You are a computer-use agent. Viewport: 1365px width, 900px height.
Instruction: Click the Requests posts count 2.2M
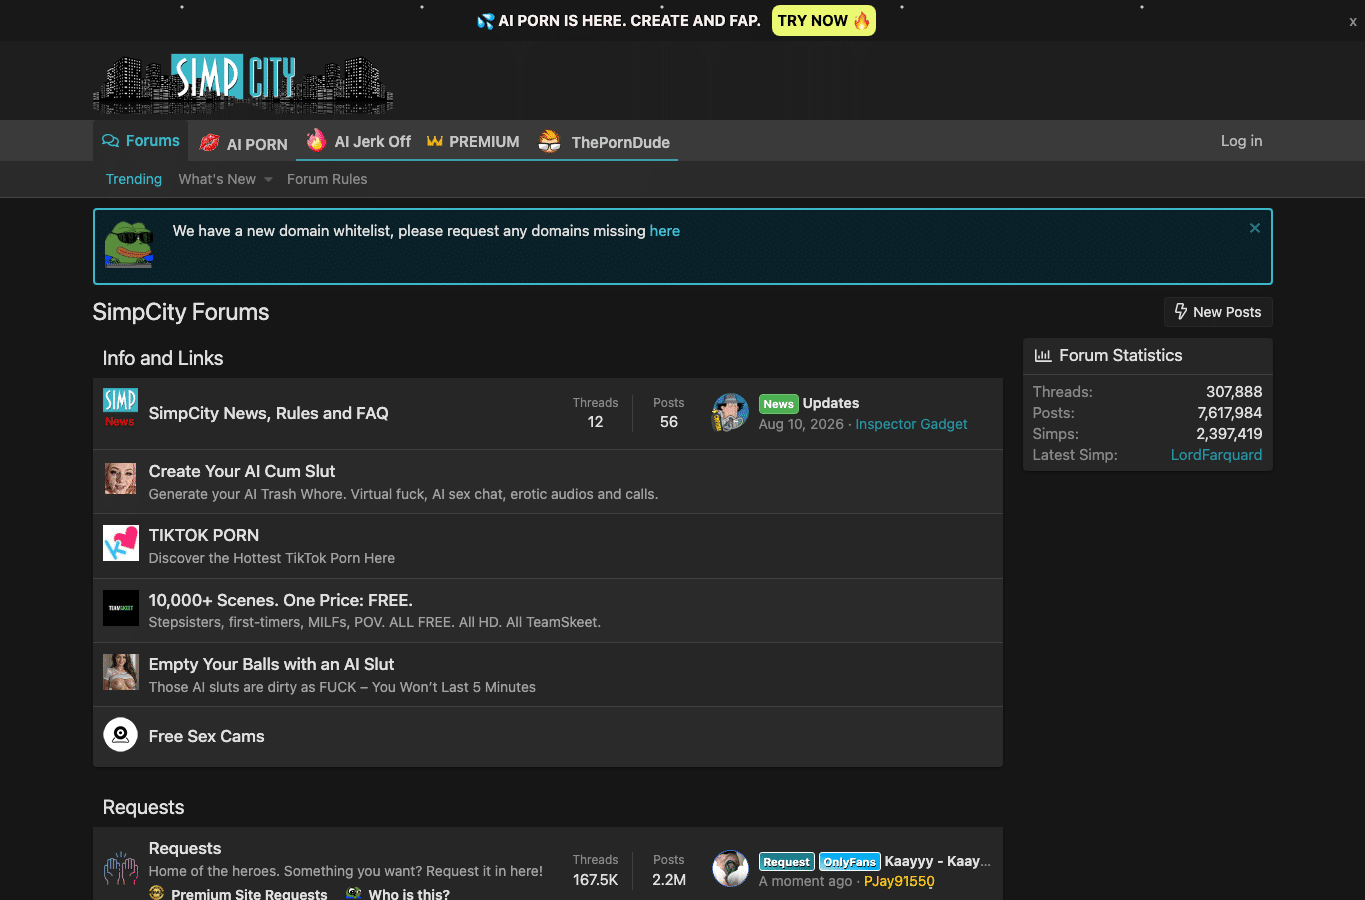[669, 880]
